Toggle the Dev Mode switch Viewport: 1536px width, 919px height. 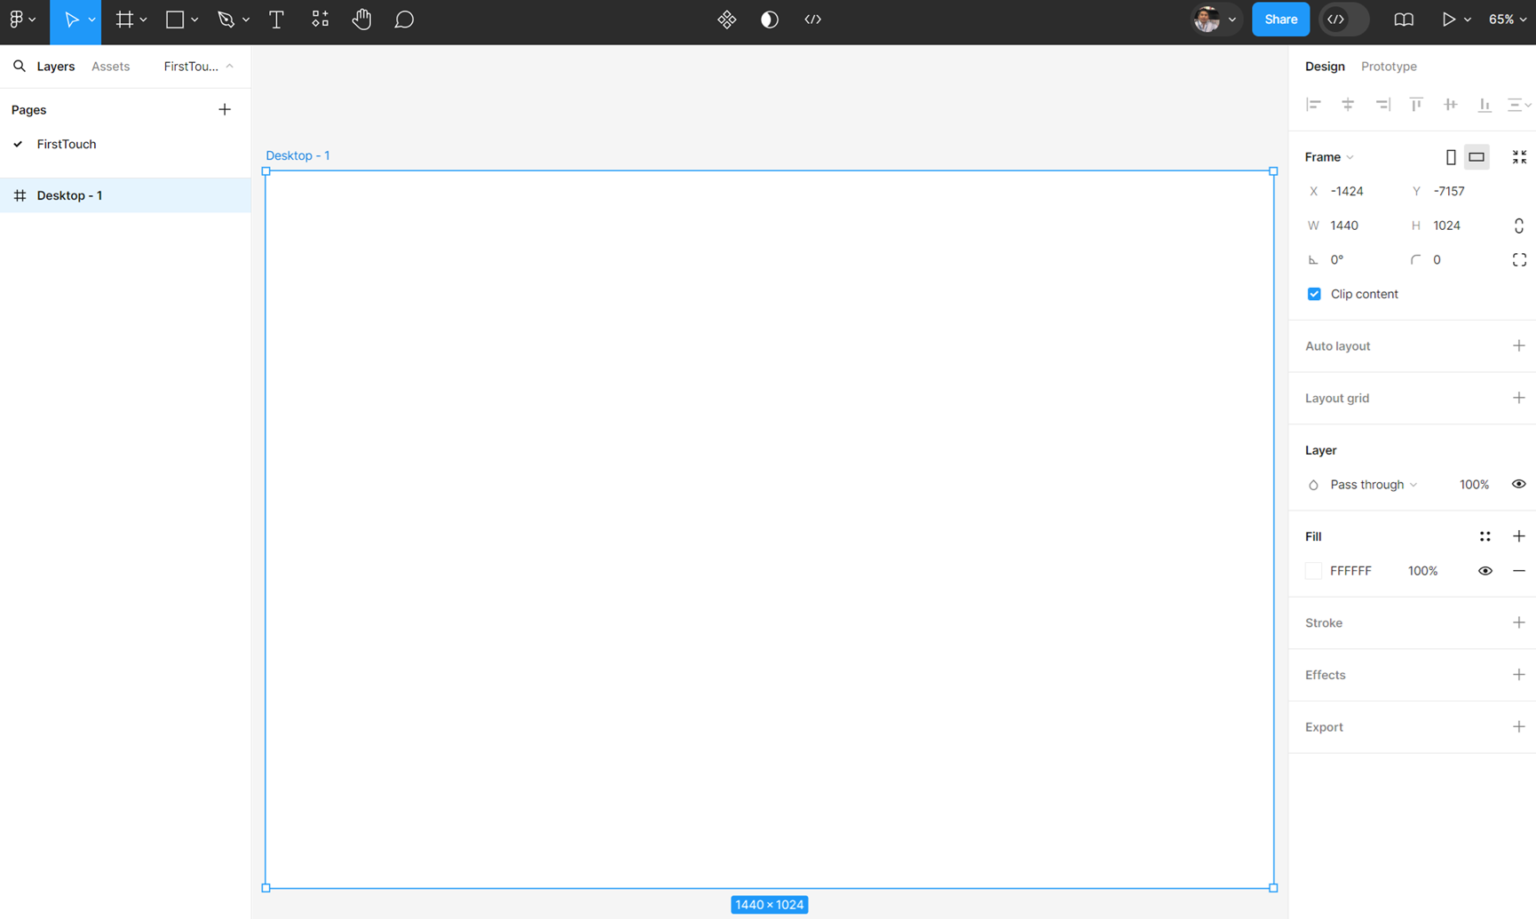tap(1343, 19)
